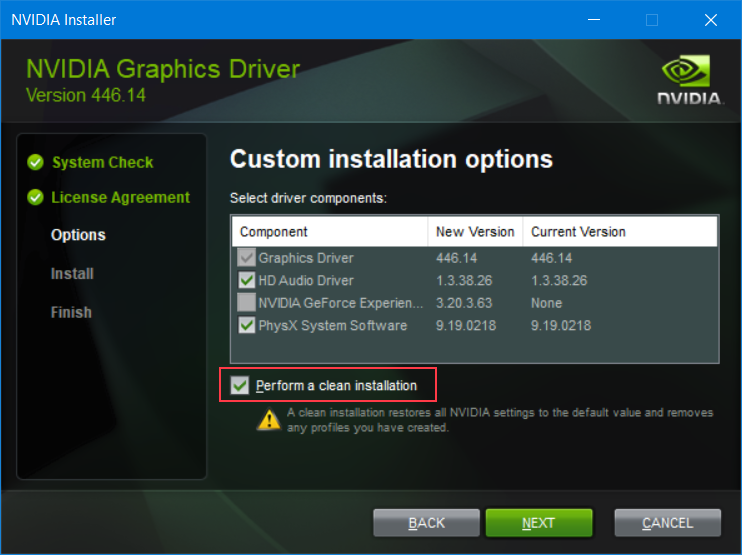Enable the NVIDIA GeForce Experience checkbox
The image size is (742, 555).
click(247, 303)
